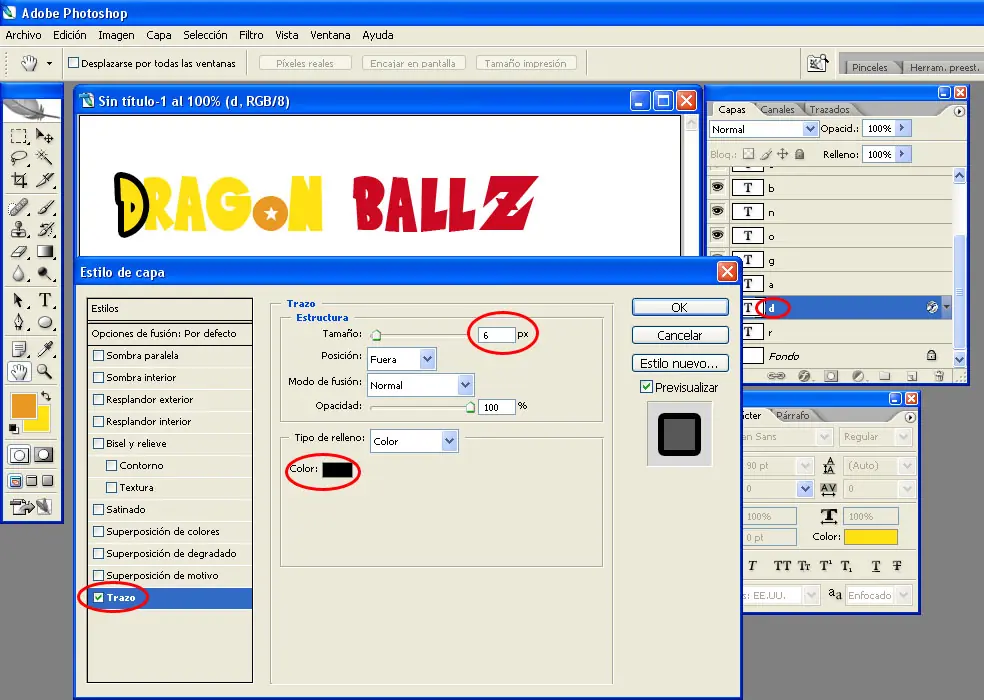Select the Eyedropper tool

(45, 349)
